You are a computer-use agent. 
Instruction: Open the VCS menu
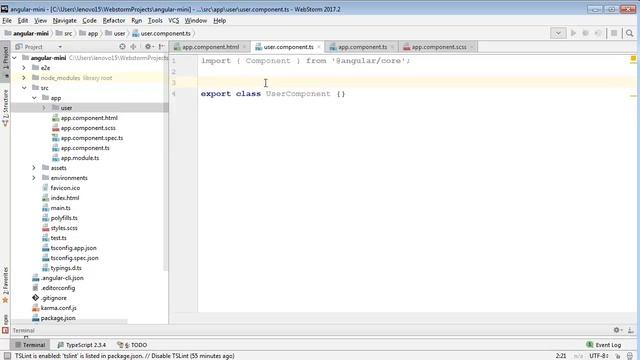pyautogui.click(x=173, y=20)
